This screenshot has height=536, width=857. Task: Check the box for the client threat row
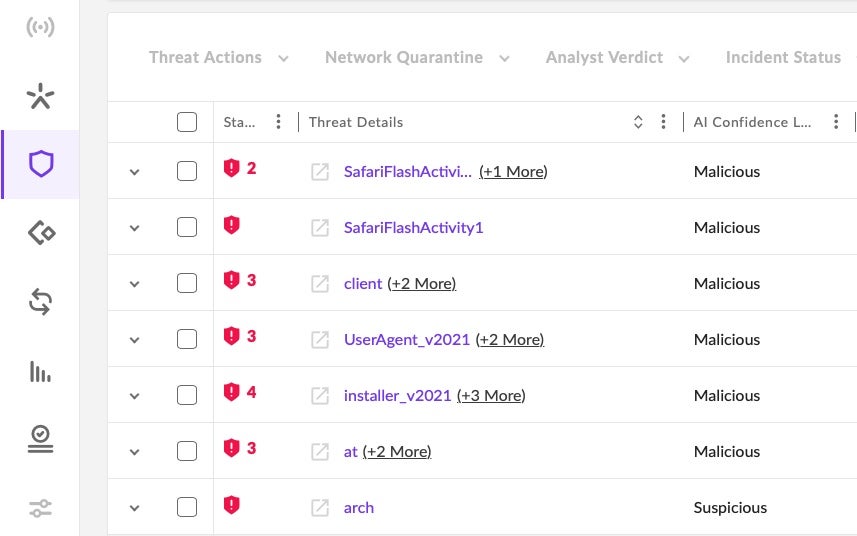(187, 284)
